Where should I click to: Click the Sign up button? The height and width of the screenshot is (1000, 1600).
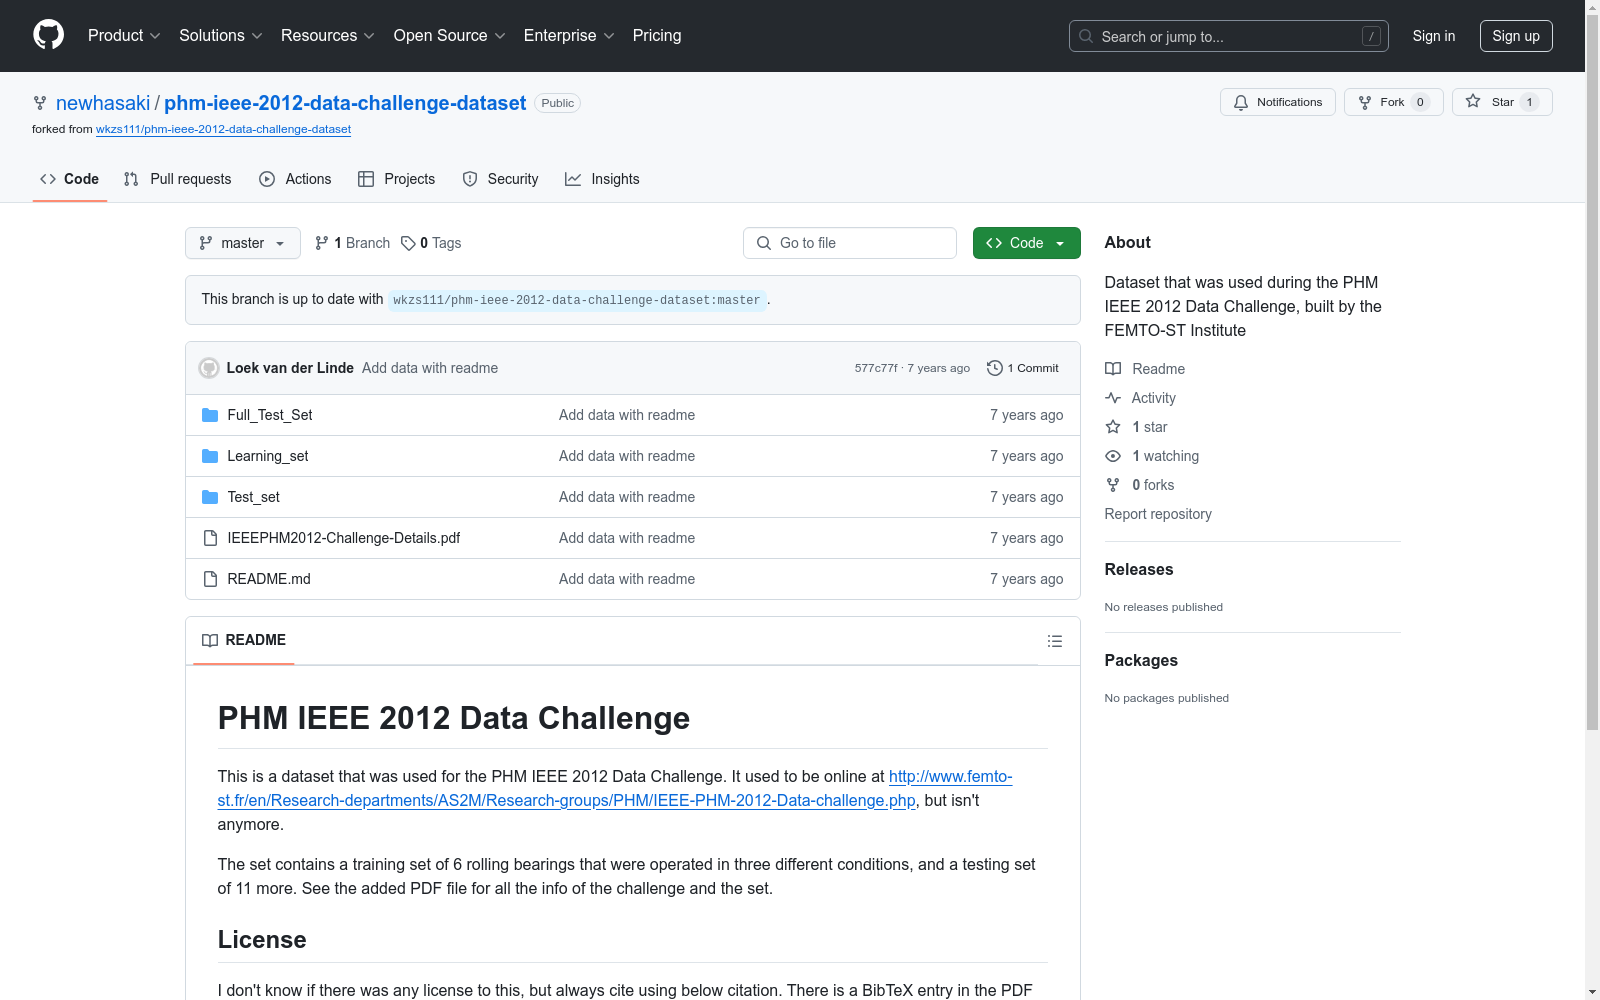(1516, 35)
